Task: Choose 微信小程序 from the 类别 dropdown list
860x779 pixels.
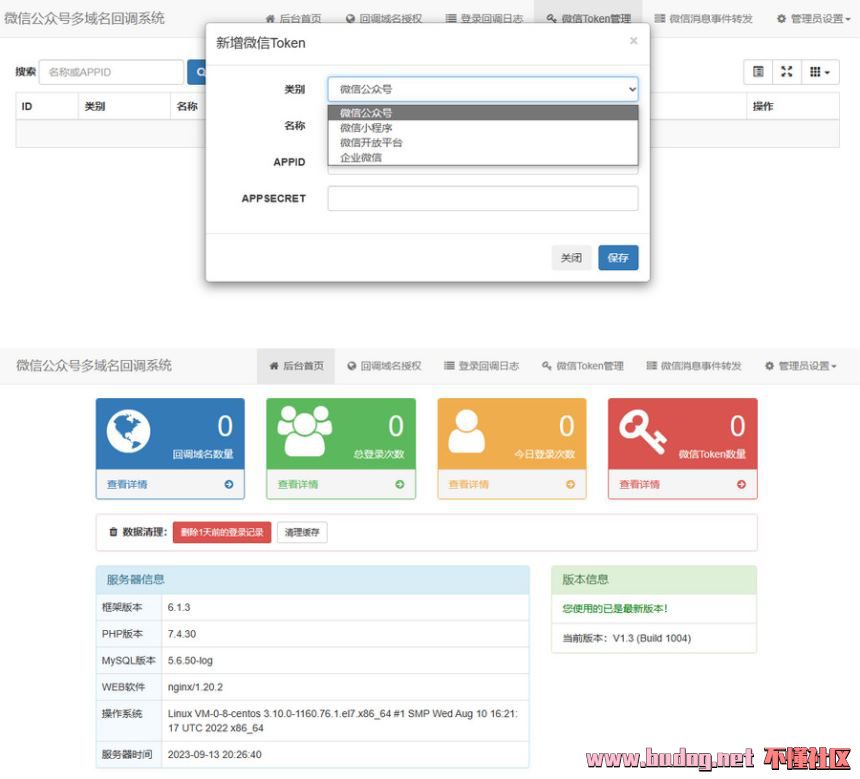Action: pos(483,128)
